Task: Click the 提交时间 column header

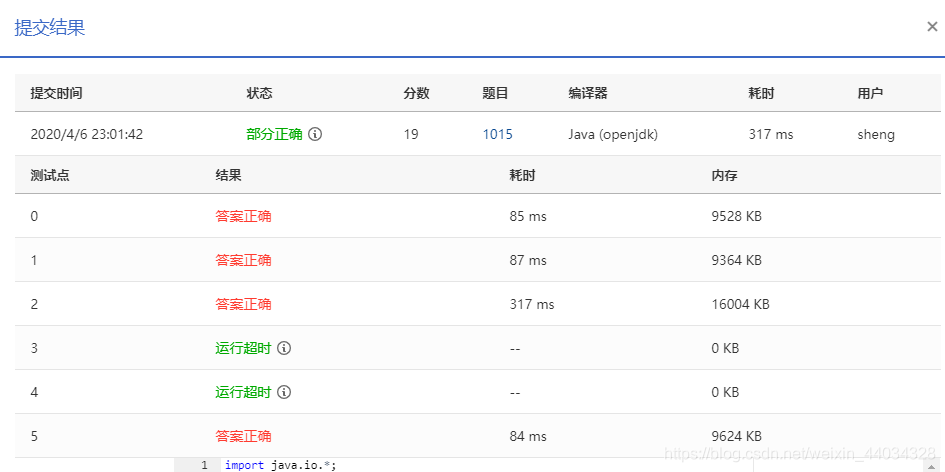Action: pyautogui.click(x=57, y=93)
